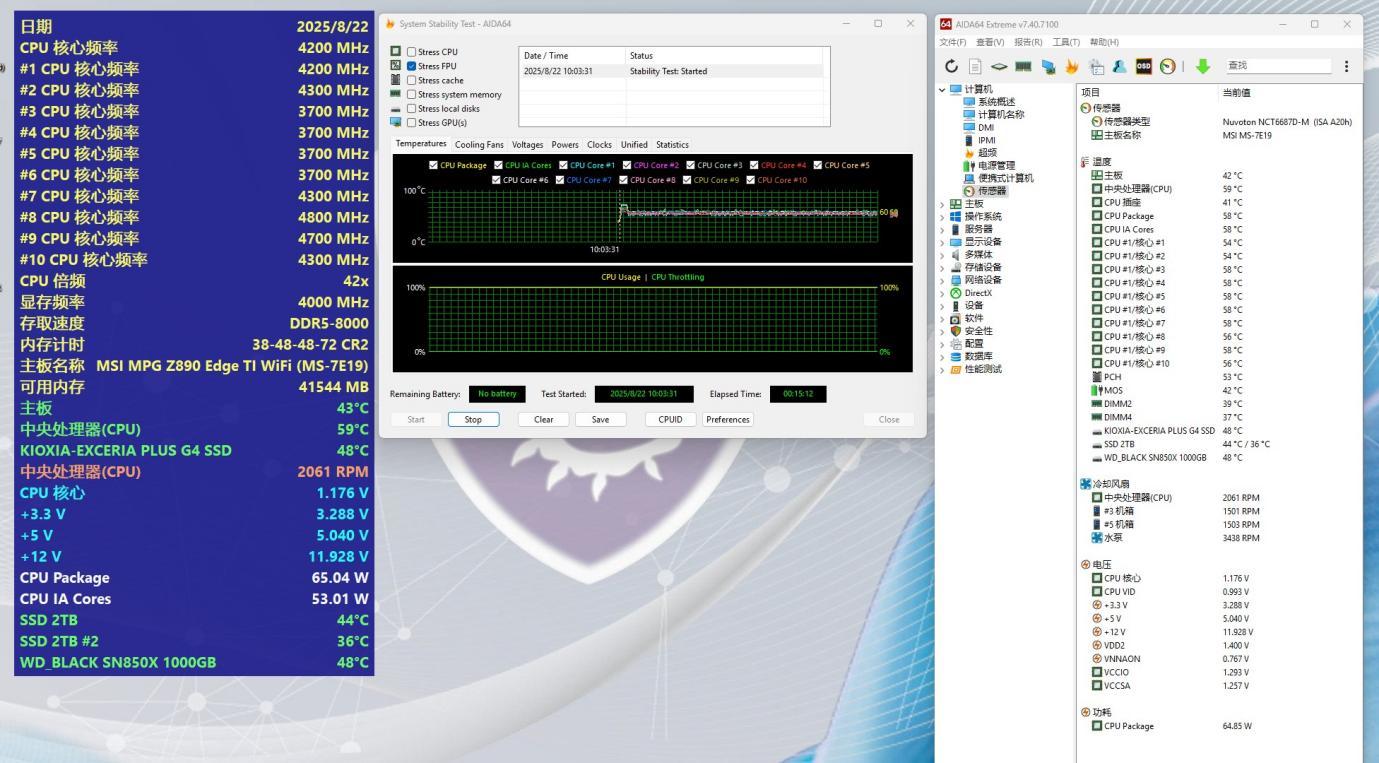Click the Refresh icon in AIDA64 toolbar
Screen dimensions: 1379x763
point(951,66)
